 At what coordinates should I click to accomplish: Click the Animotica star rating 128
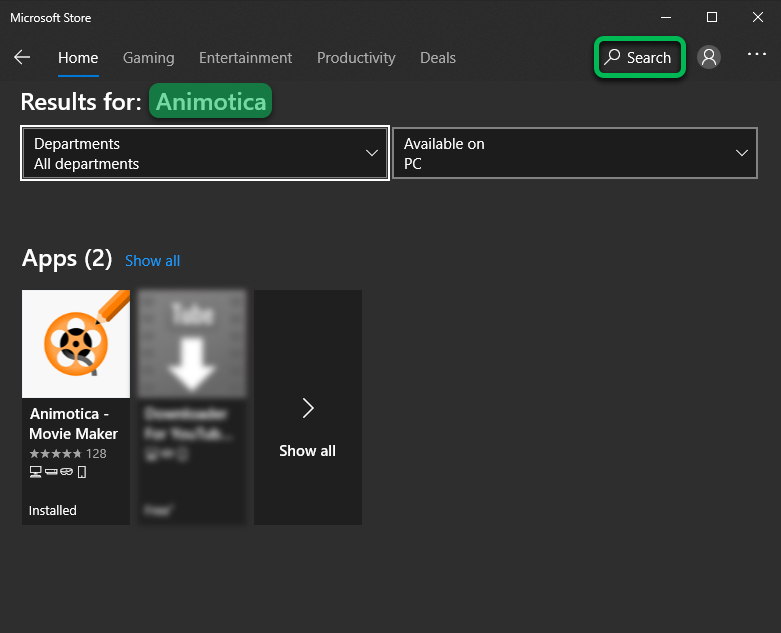tap(68, 454)
